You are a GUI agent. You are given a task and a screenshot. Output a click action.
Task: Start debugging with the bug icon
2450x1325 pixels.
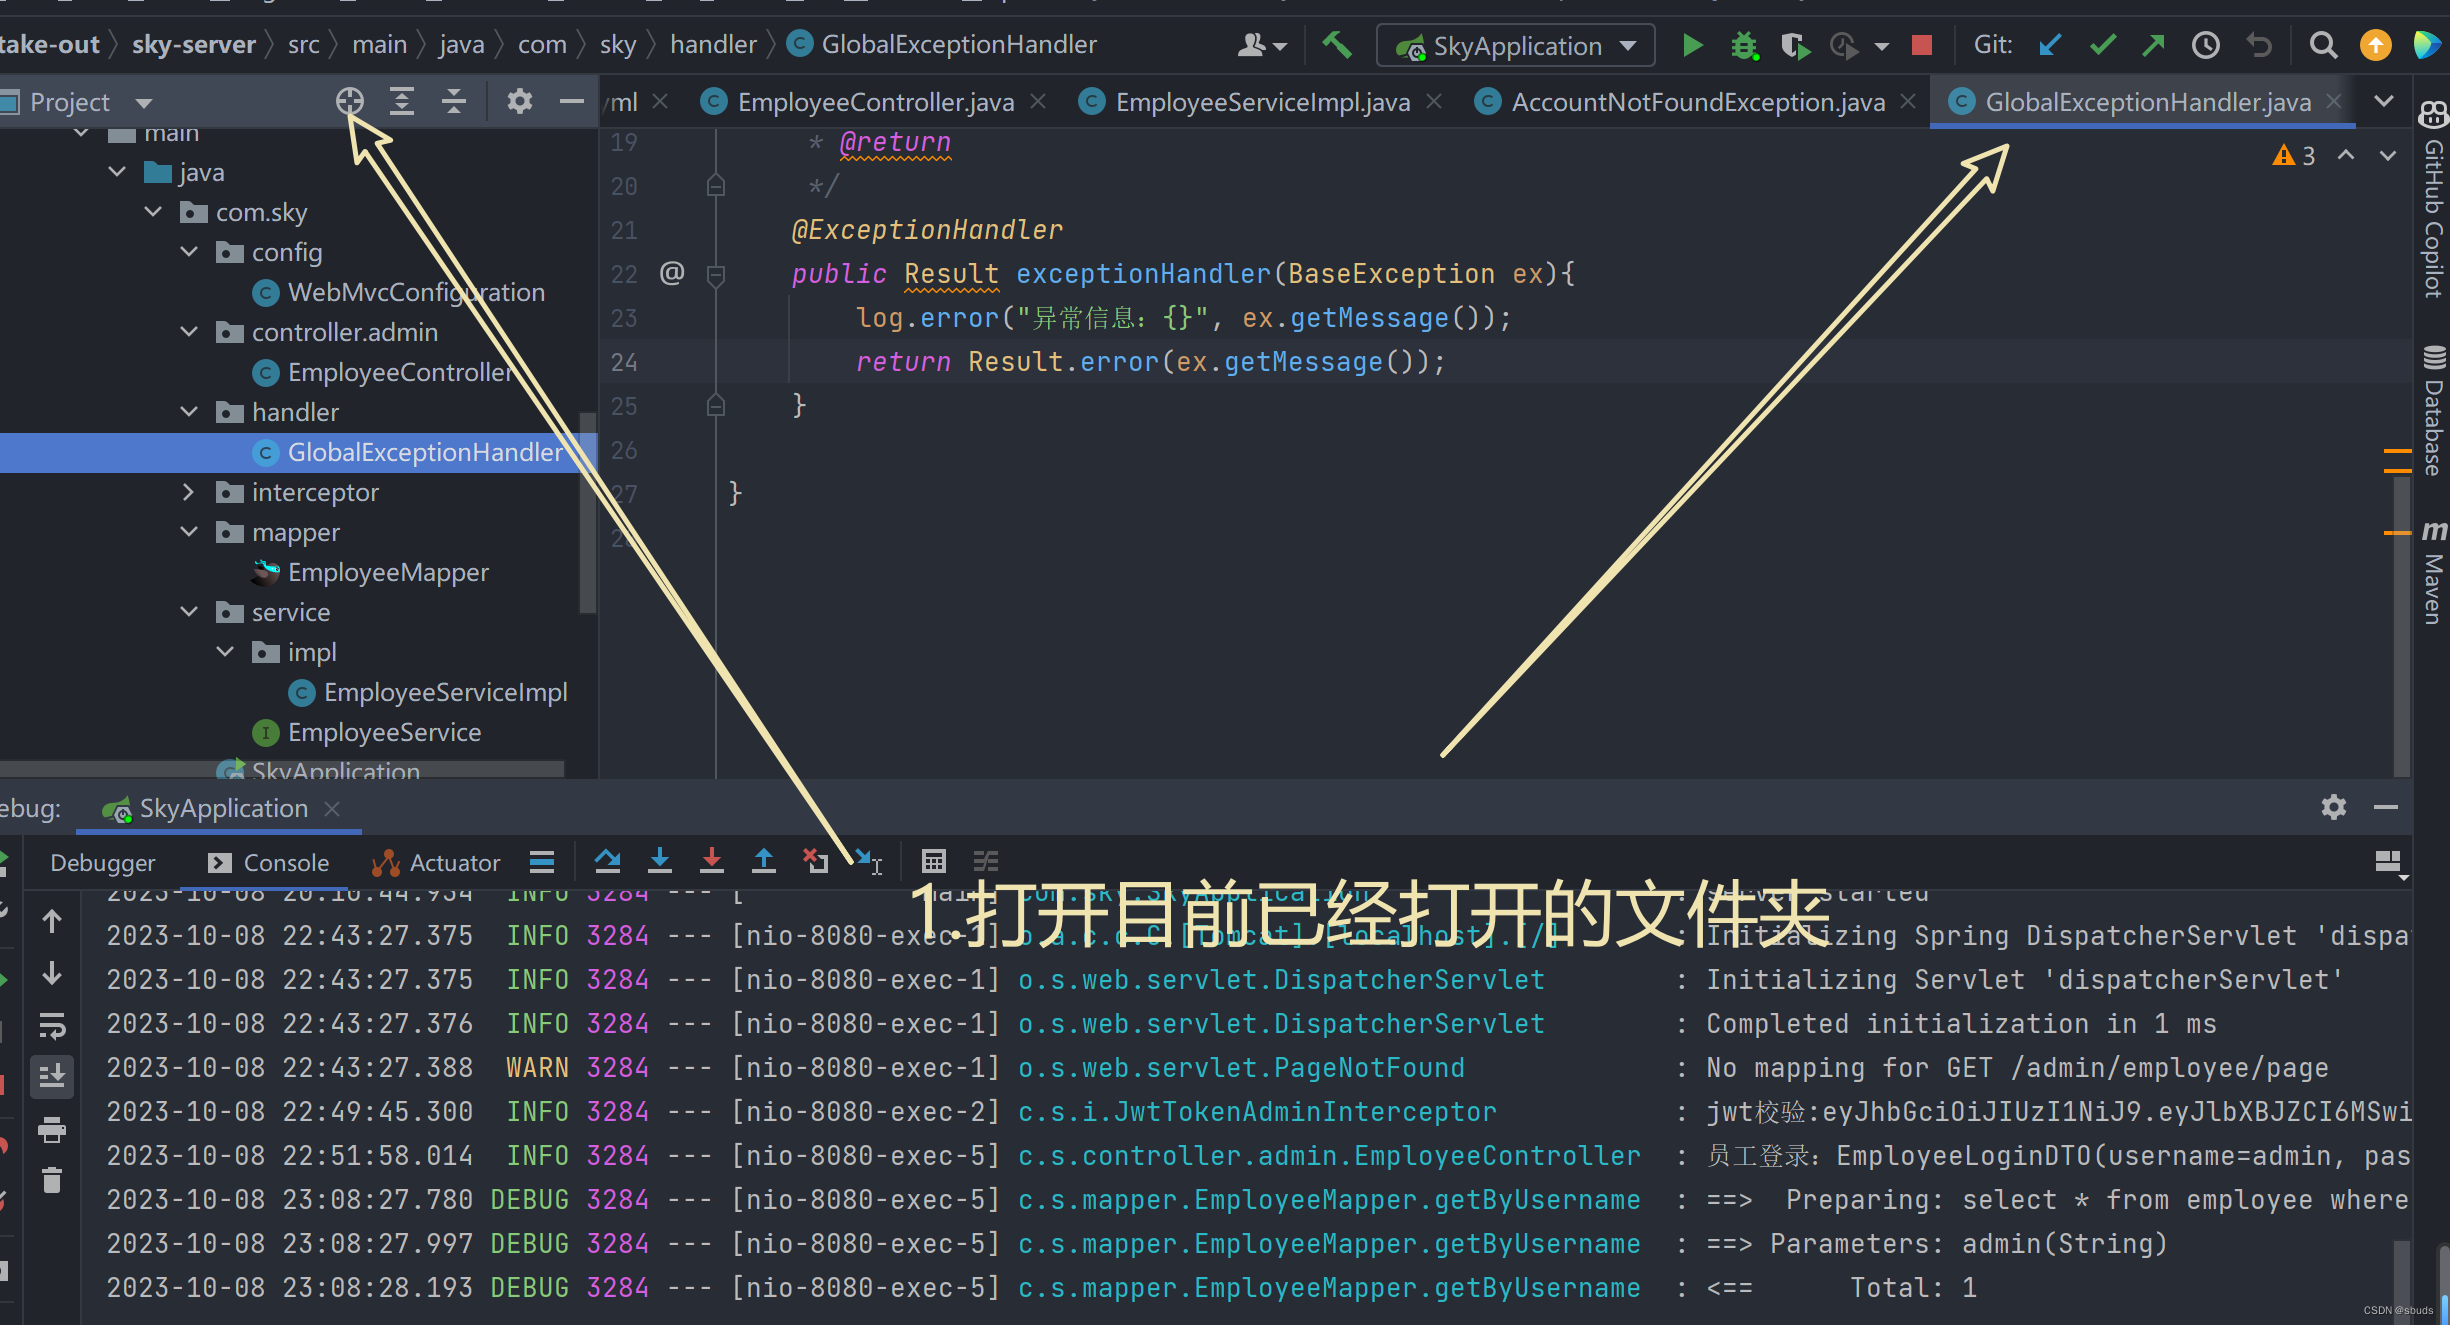(1744, 45)
